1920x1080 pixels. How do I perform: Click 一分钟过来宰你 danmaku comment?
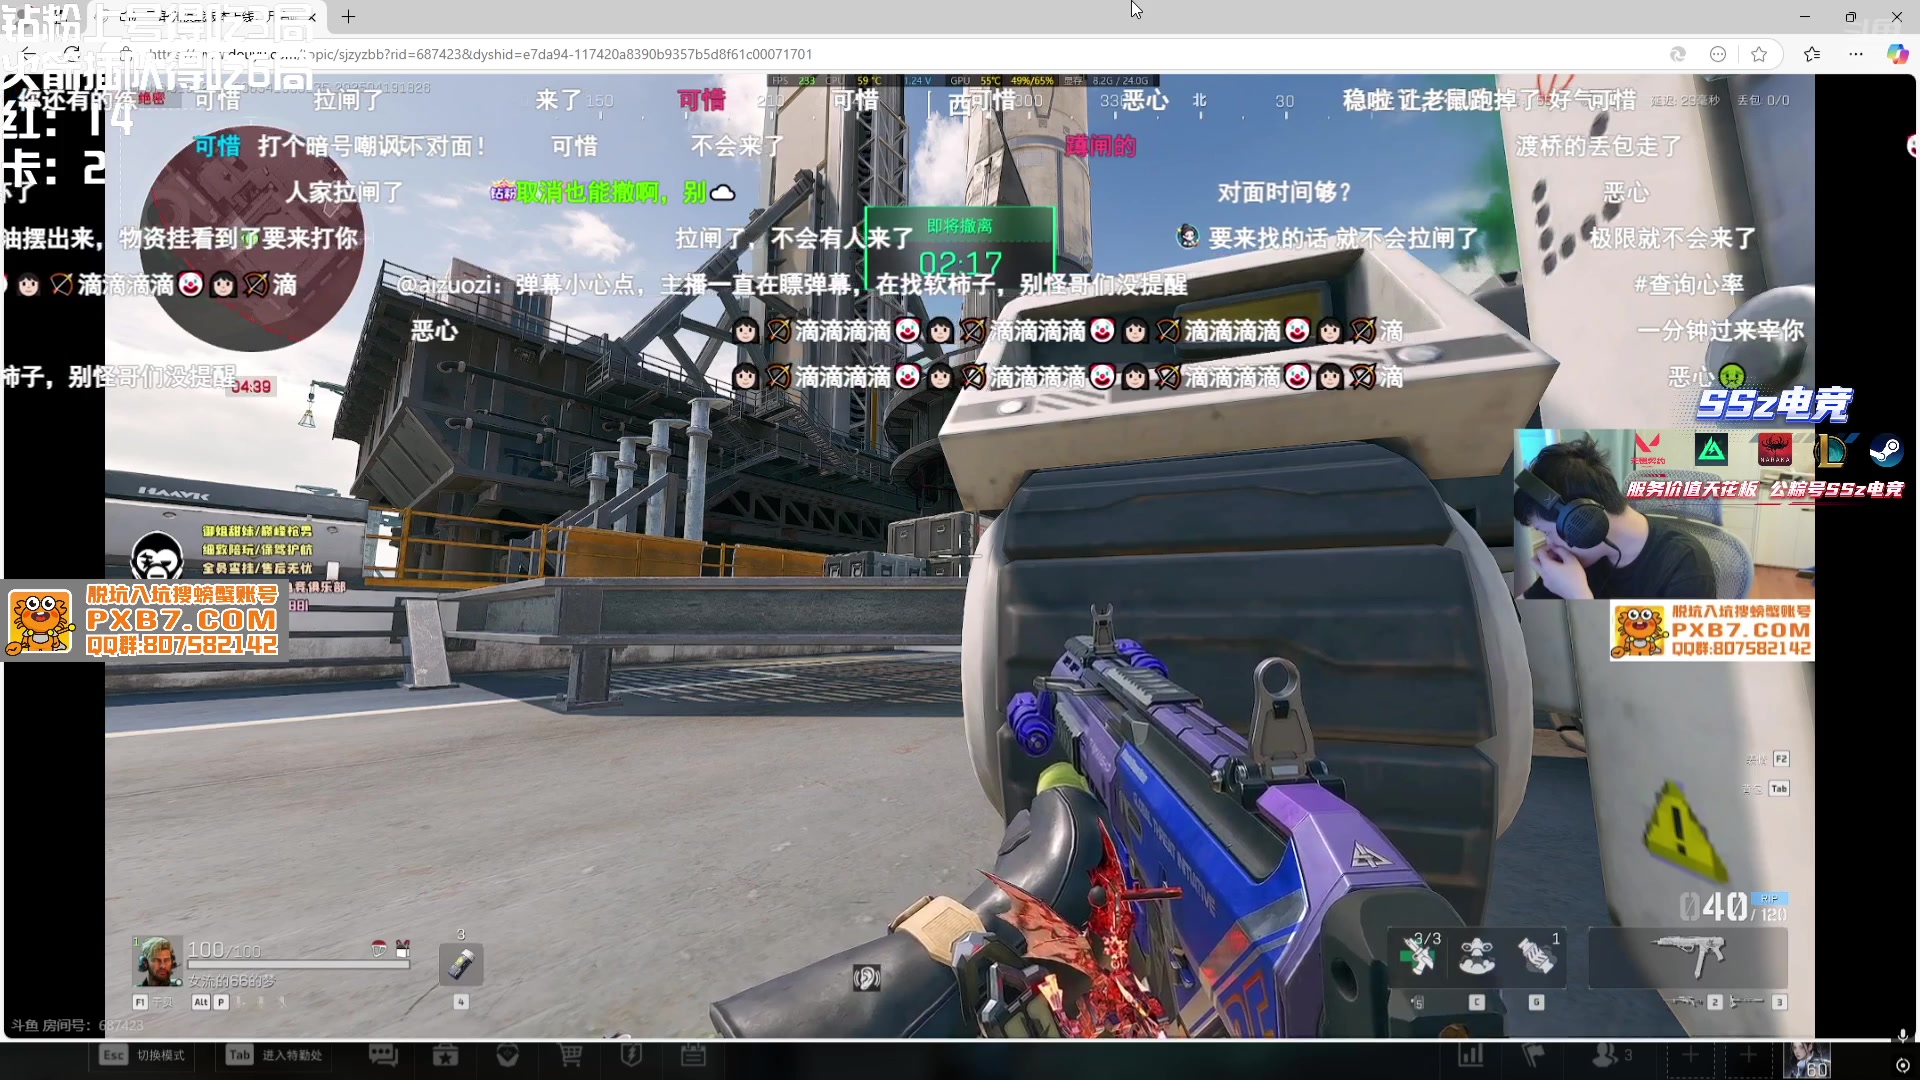click(1720, 331)
